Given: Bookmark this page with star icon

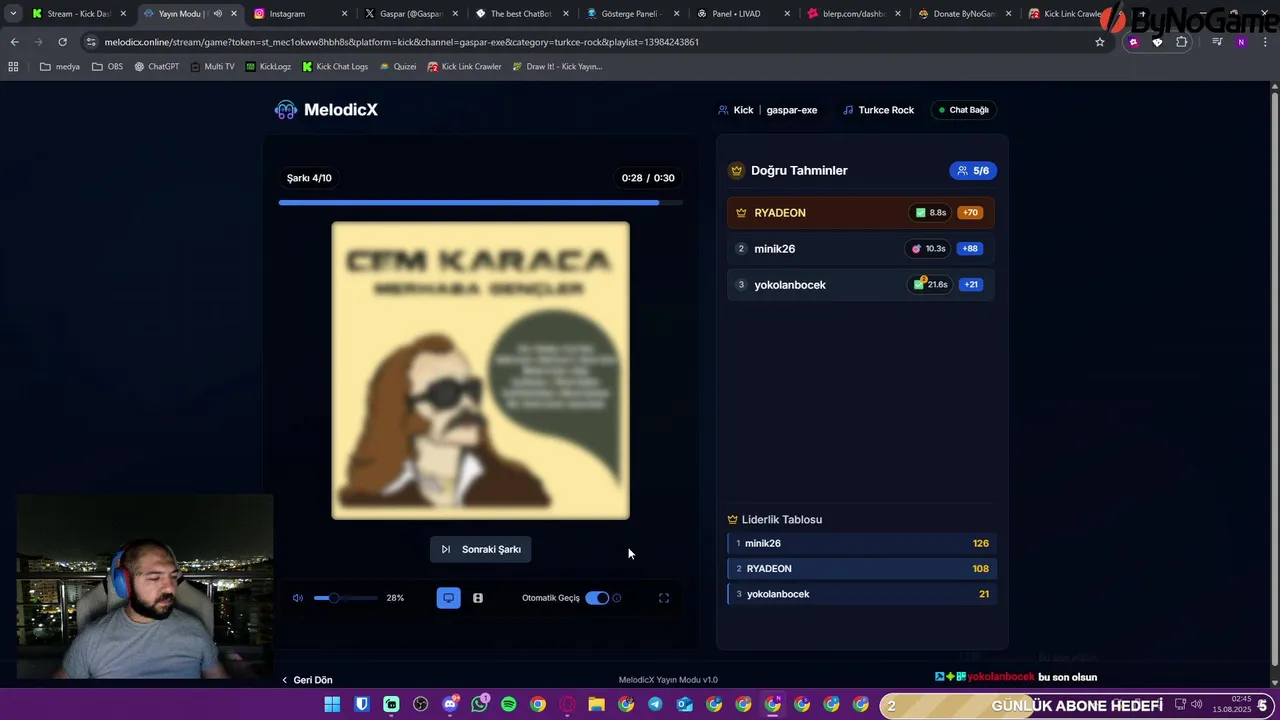Looking at the screenshot, I should tap(1100, 42).
